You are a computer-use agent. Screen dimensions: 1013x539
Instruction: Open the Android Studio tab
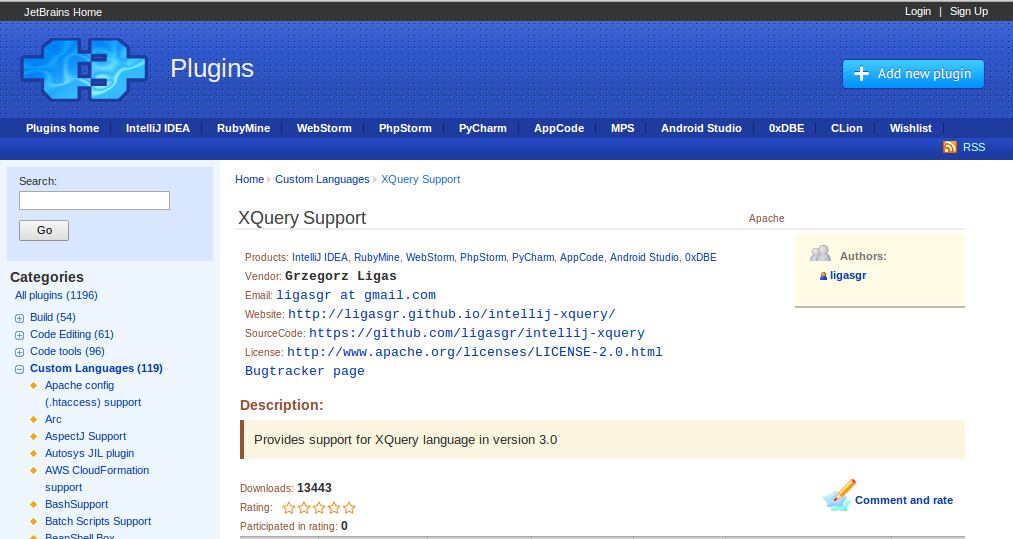click(x=701, y=128)
